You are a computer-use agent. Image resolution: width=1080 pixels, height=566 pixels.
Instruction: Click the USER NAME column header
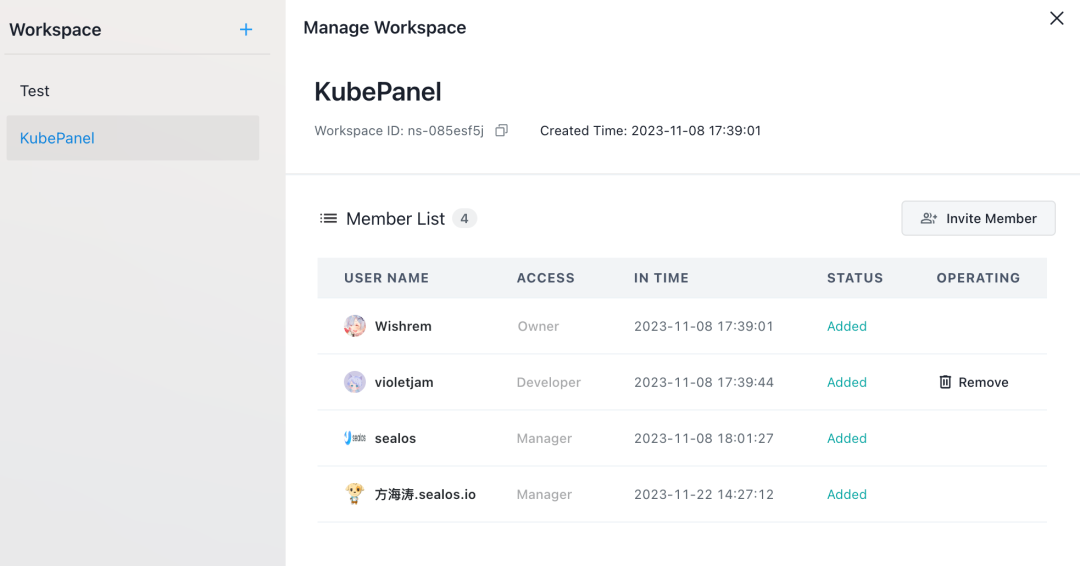coord(386,278)
